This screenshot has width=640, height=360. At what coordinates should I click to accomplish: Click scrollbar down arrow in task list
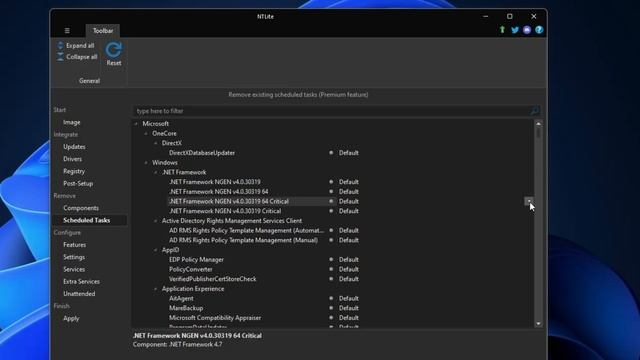pyautogui.click(x=538, y=323)
